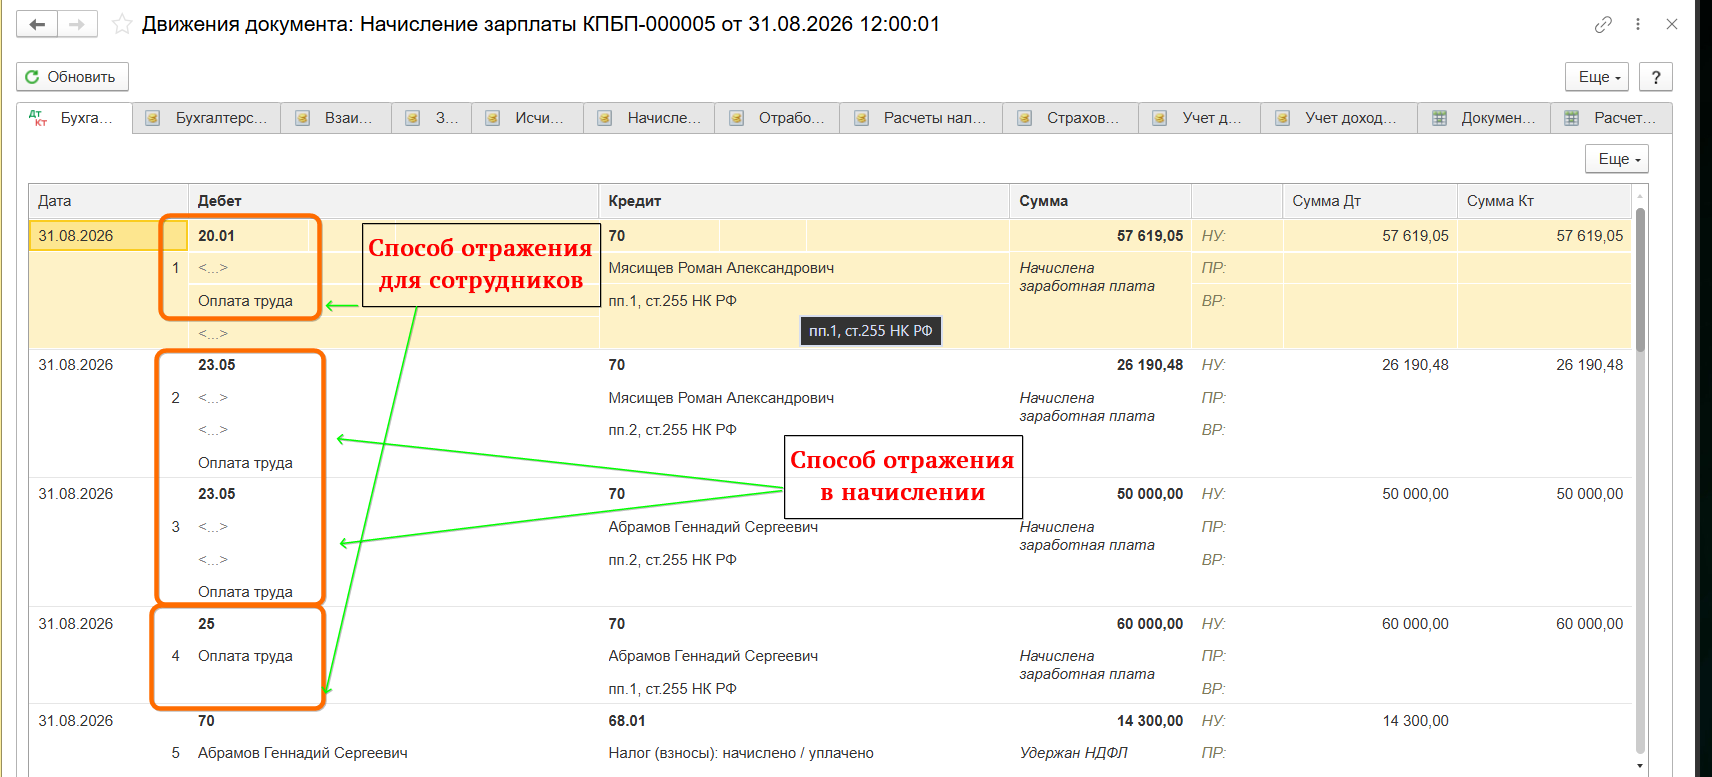Add document to favorites with star icon
The image size is (1712, 777).
pyautogui.click(x=122, y=24)
